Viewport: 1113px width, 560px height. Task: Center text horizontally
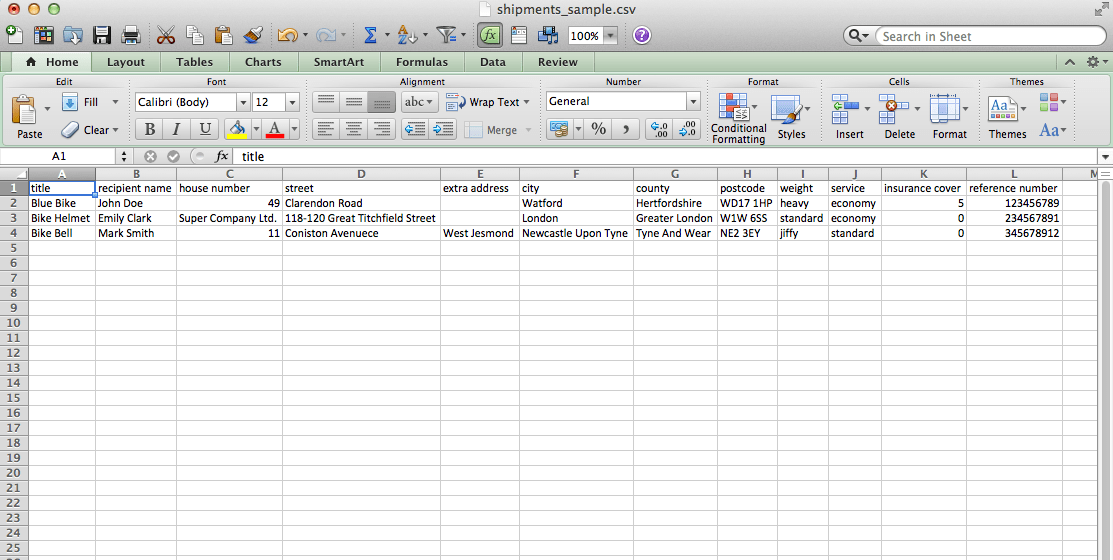pyautogui.click(x=353, y=129)
